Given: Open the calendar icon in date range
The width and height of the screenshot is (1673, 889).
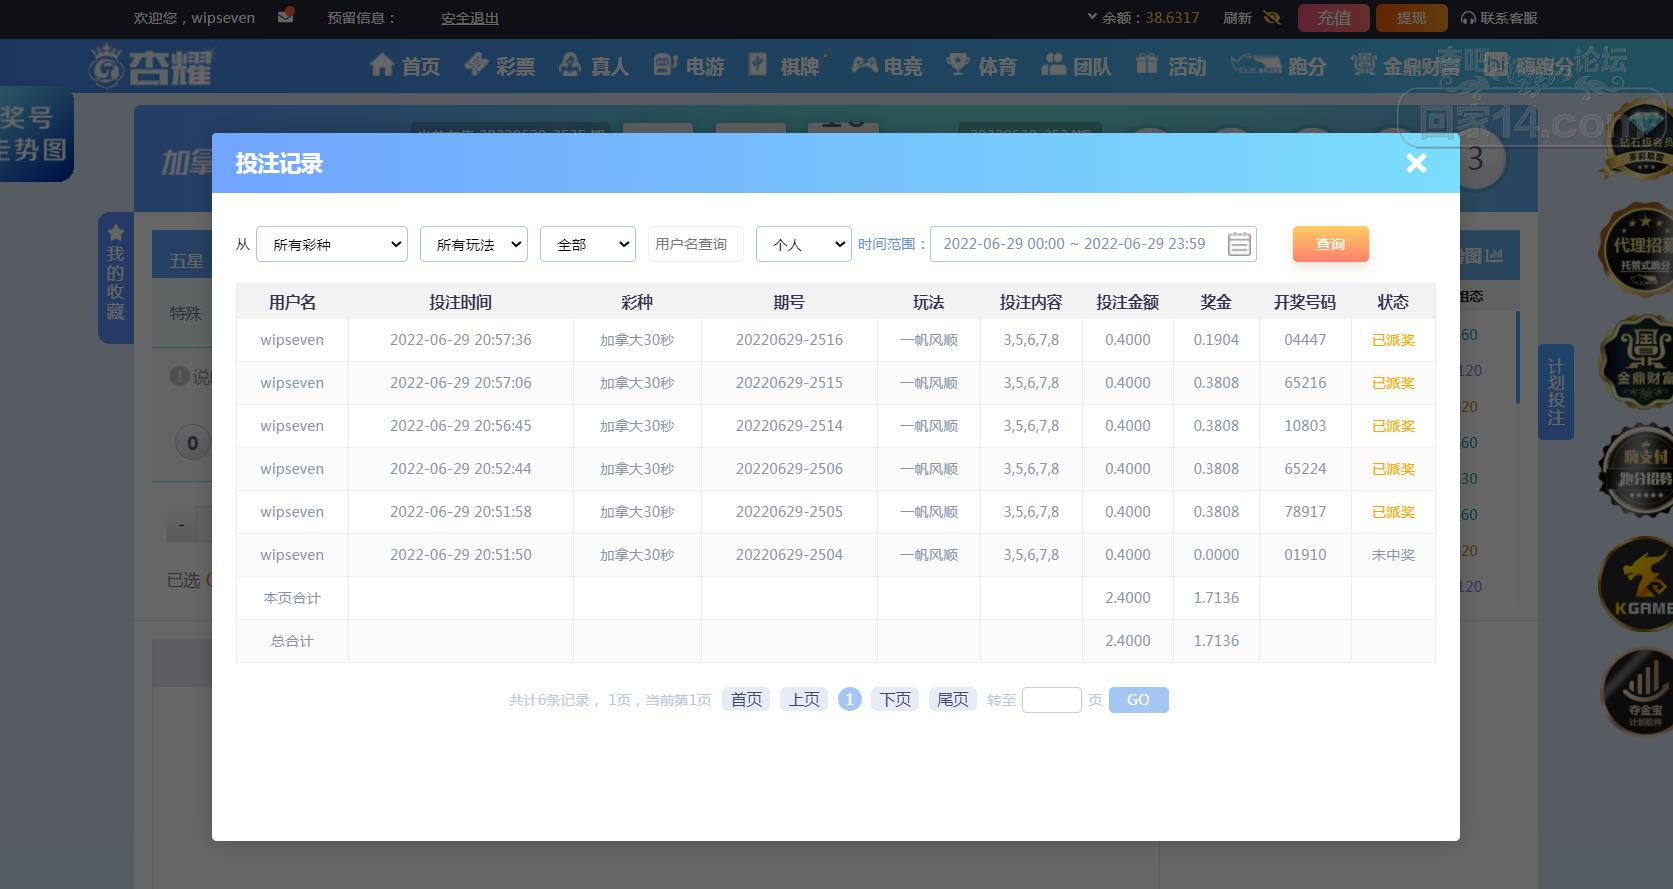Looking at the screenshot, I should (1239, 244).
